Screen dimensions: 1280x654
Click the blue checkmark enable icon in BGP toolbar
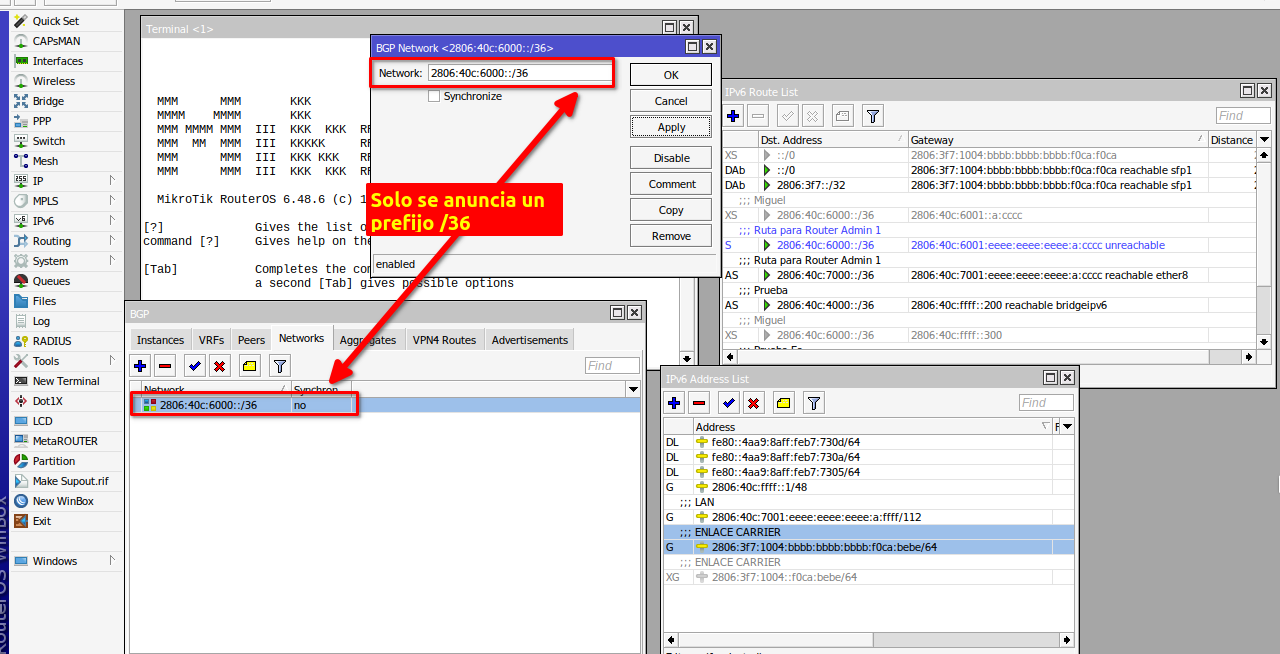194,366
